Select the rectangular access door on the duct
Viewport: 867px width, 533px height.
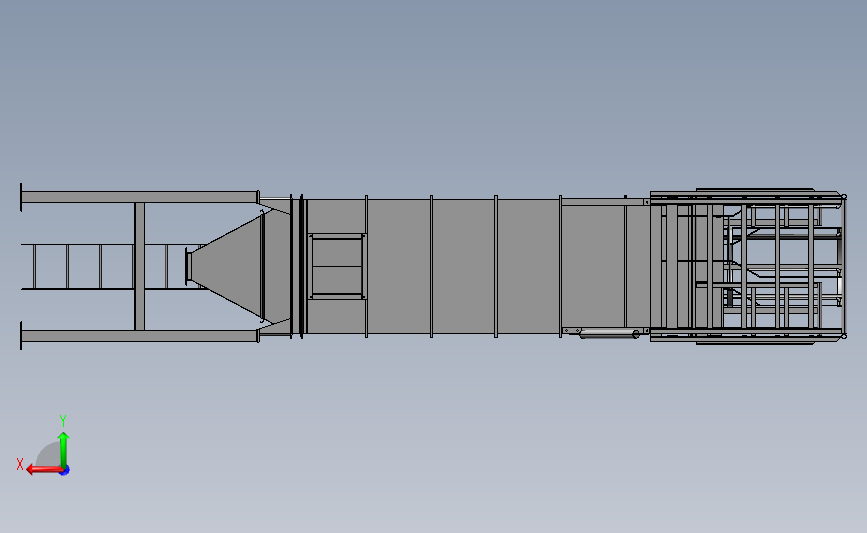coord(337,266)
